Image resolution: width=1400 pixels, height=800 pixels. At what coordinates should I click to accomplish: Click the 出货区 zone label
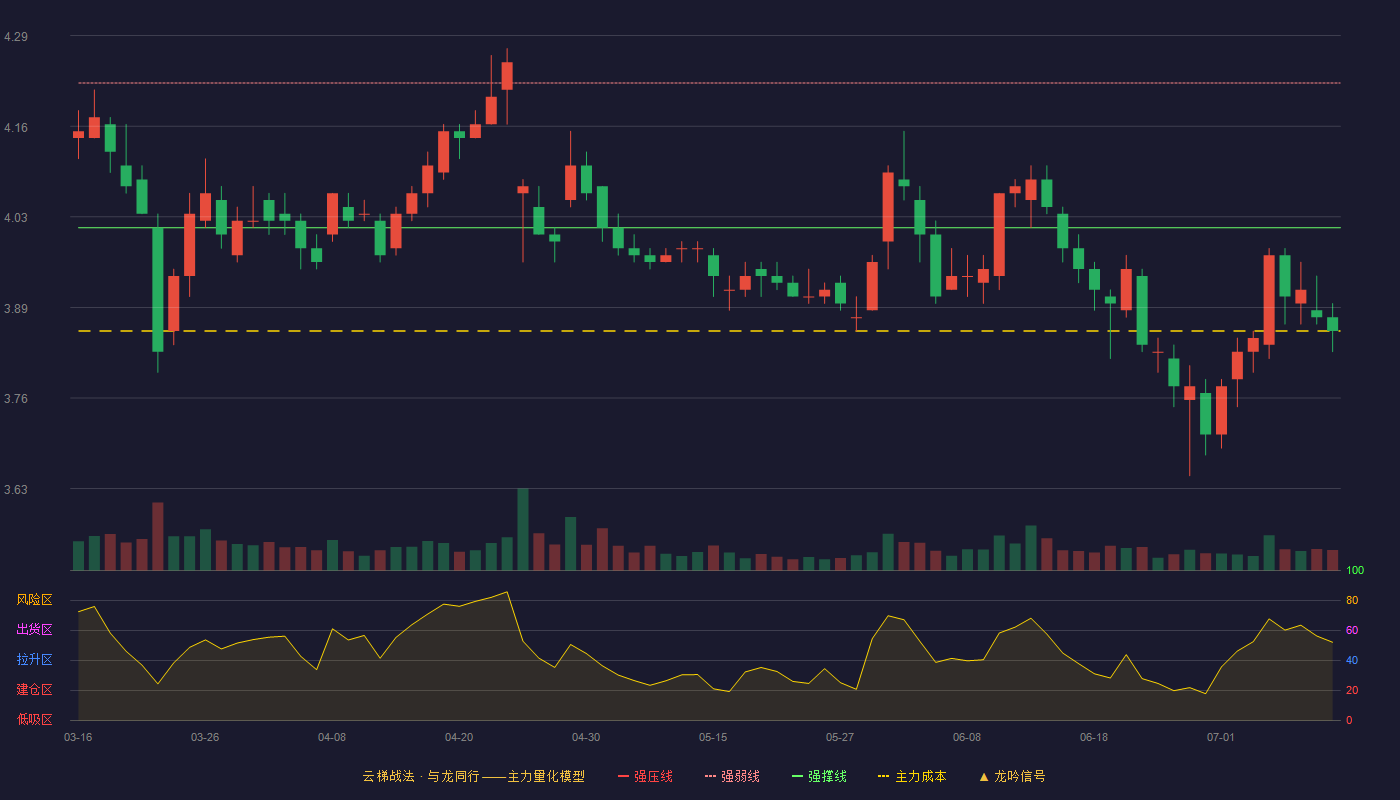pyautogui.click(x=34, y=630)
